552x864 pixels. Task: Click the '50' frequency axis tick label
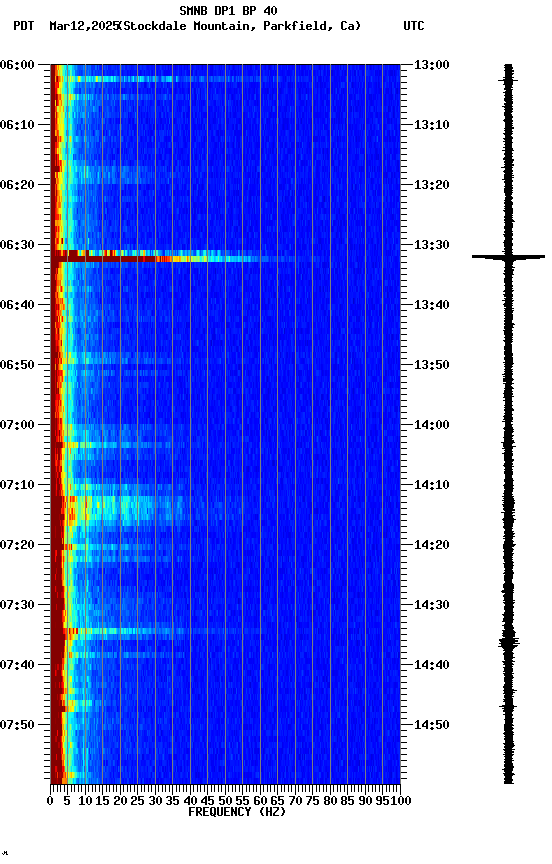pos(225,802)
